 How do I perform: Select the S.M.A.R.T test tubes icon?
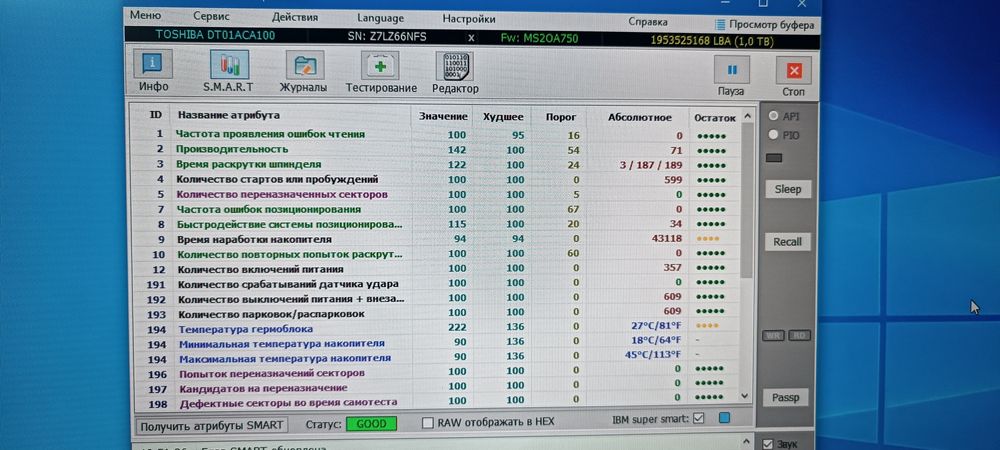[229, 65]
